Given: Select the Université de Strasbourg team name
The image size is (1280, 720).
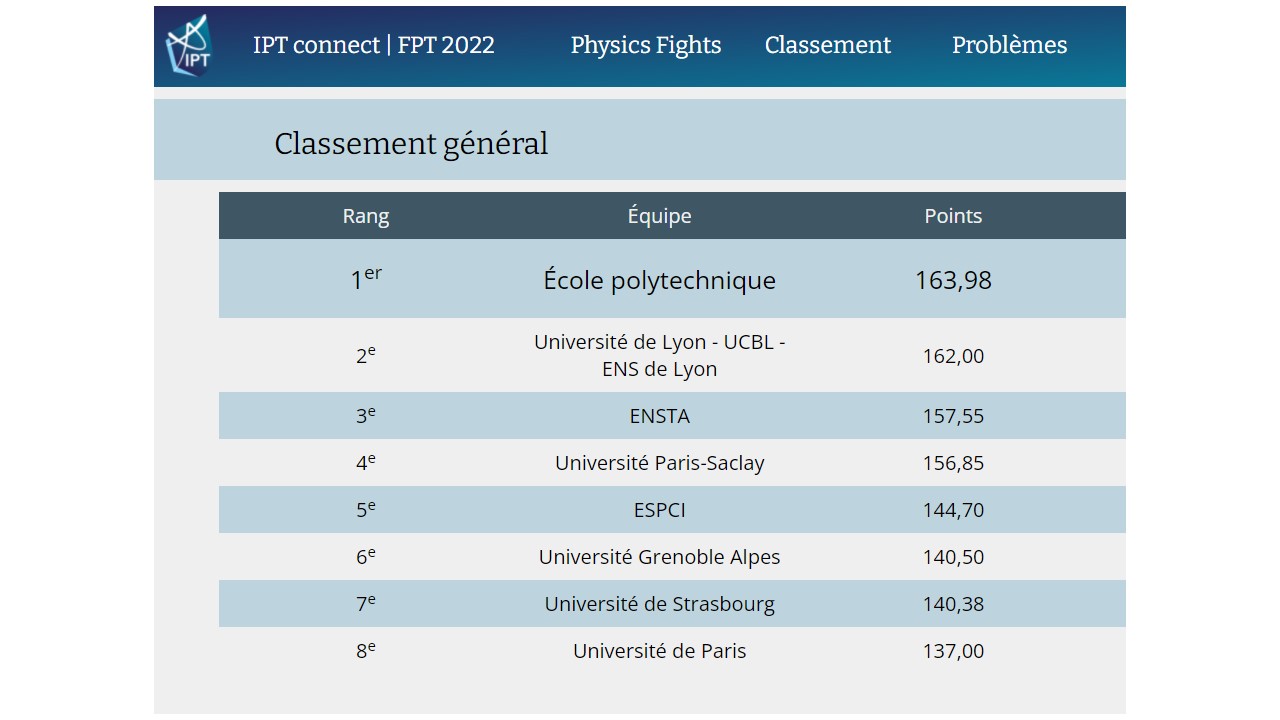Looking at the screenshot, I should tap(660, 604).
